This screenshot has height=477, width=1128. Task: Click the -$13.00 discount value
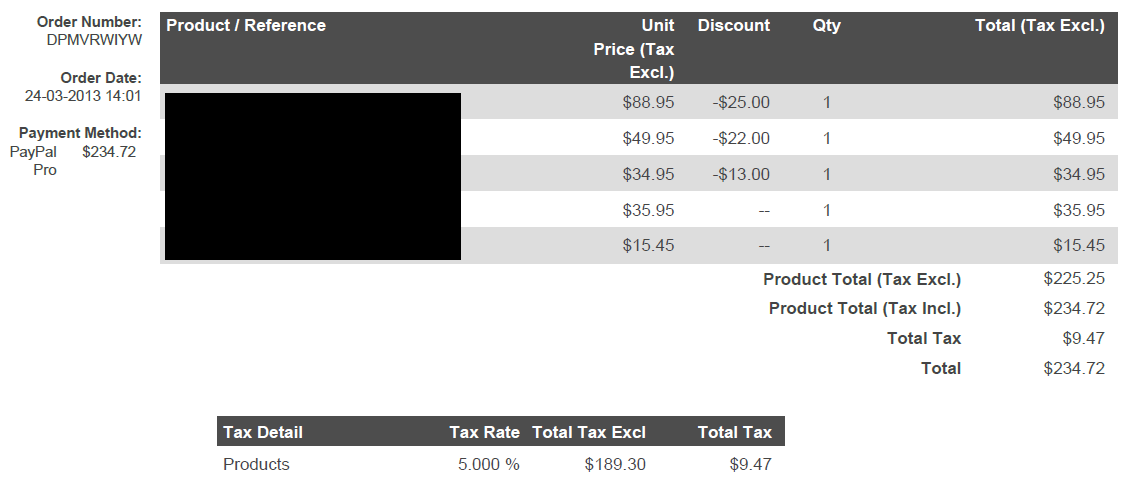point(741,174)
